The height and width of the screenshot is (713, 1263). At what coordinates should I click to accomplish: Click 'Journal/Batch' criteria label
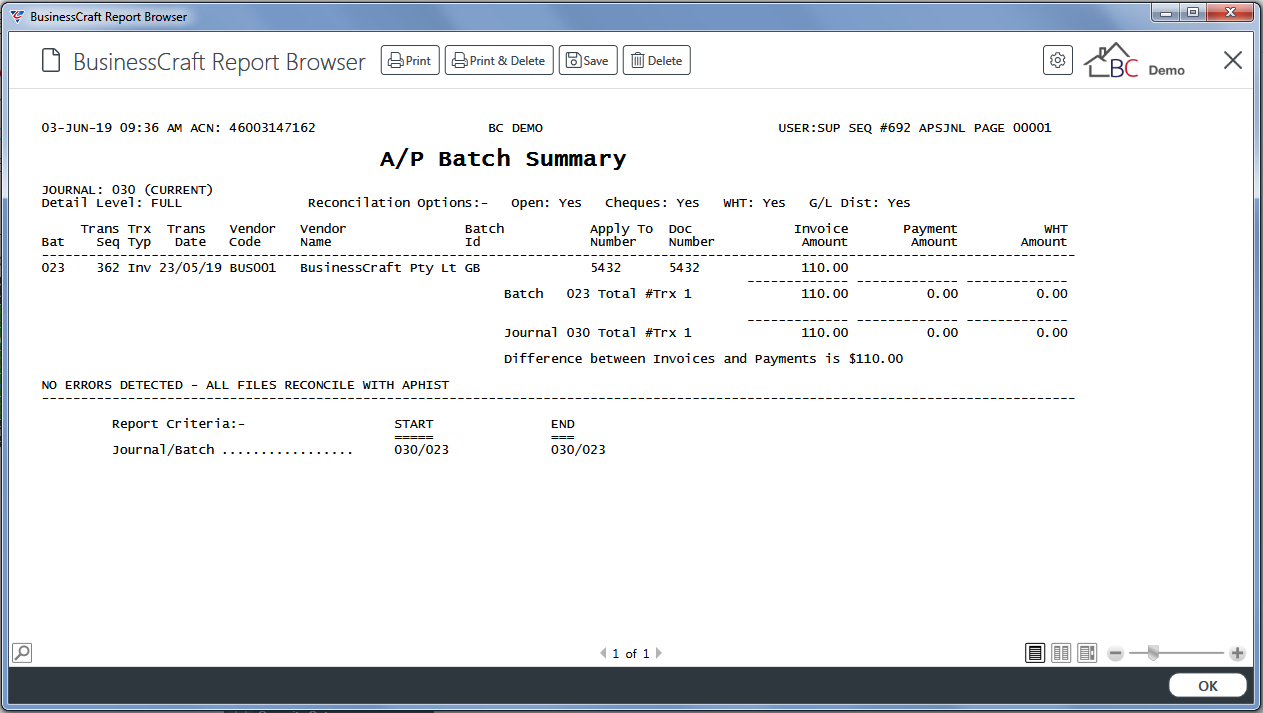tap(163, 449)
